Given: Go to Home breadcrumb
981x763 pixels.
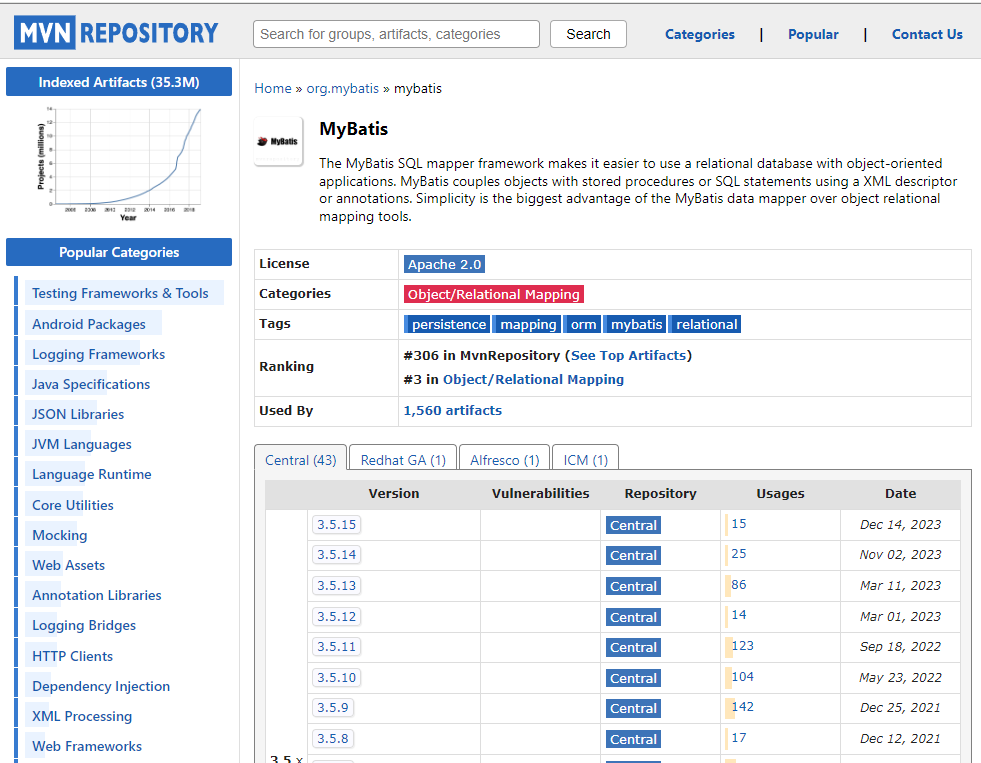Looking at the screenshot, I should (273, 88).
